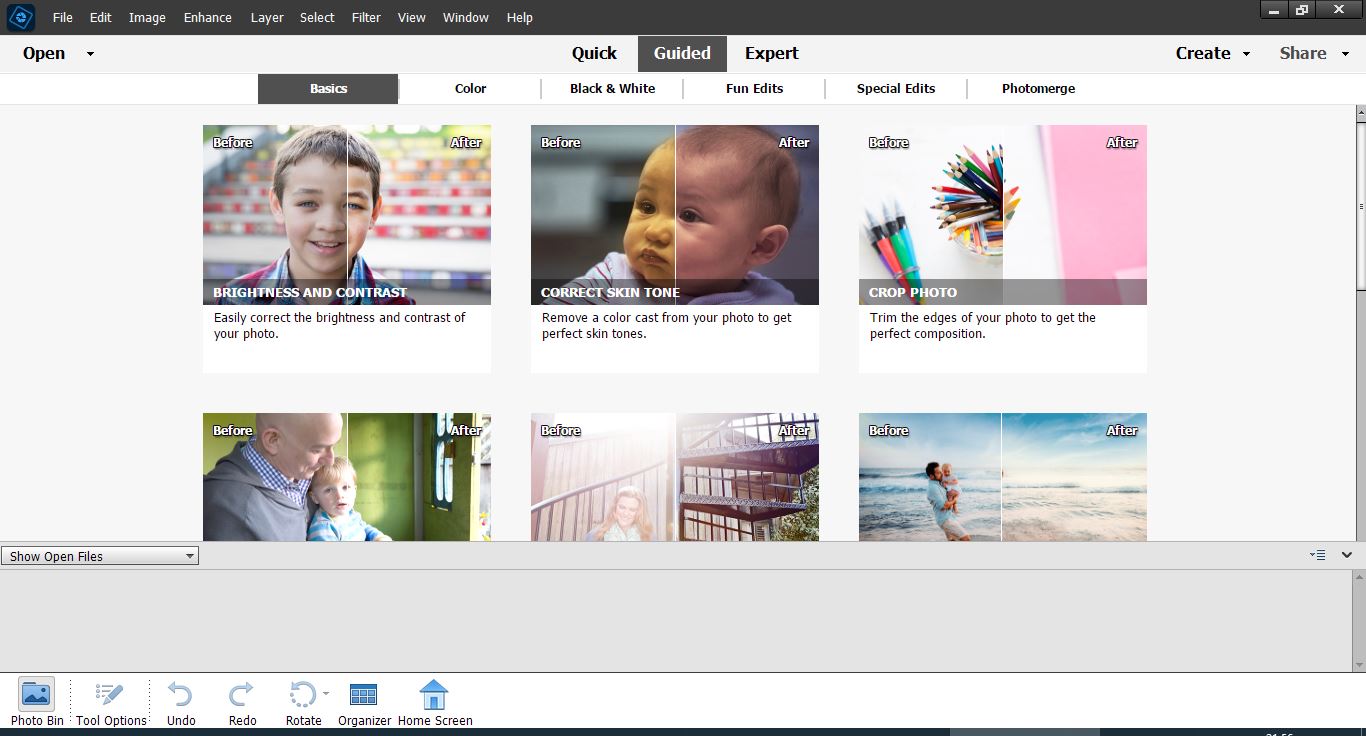Switch to Quick edit mode

coord(594,54)
